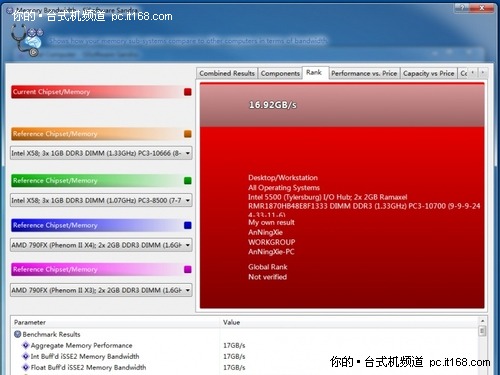Image resolution: width=500 pixels, height=375 pixels.
Task: Click the Aggregate Memory Performance diamond icon
Action: pyautogui.click(x=25, y=345)
